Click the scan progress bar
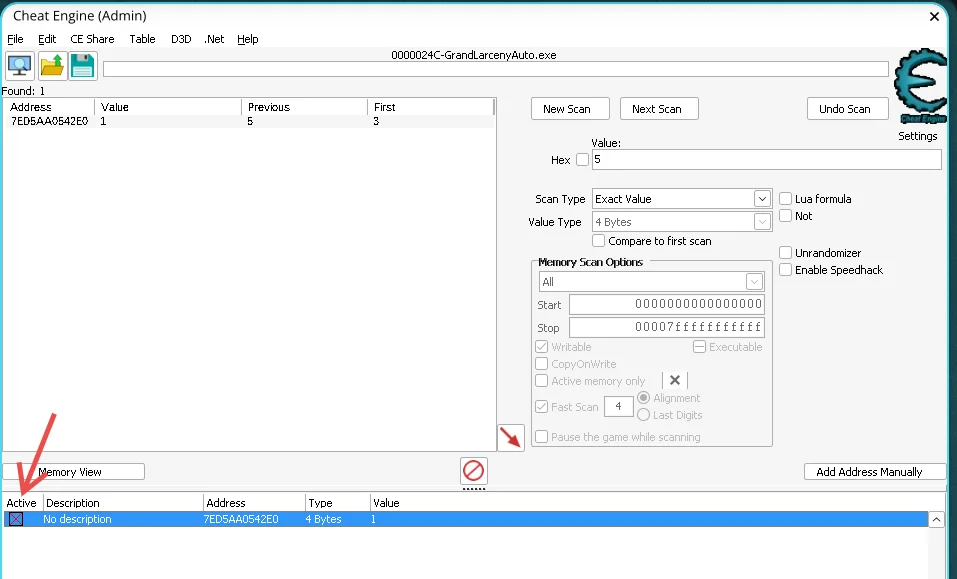 (496, 69)
